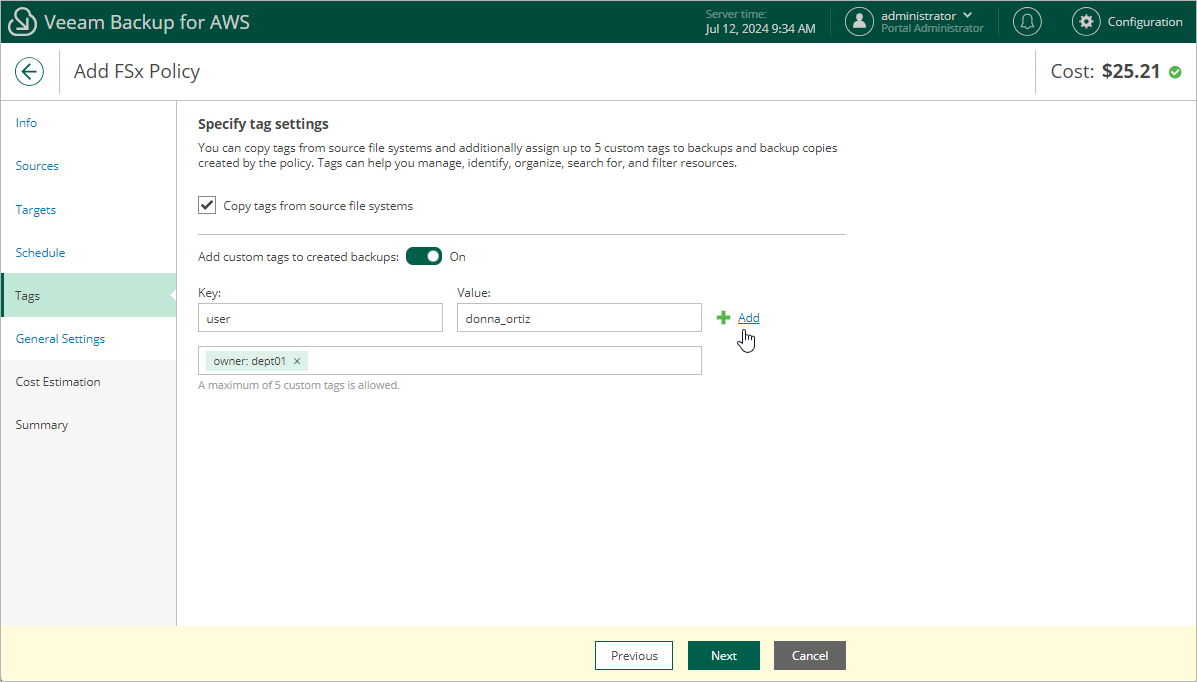Open the Cost Estimation step

click(x=58, y=382)
